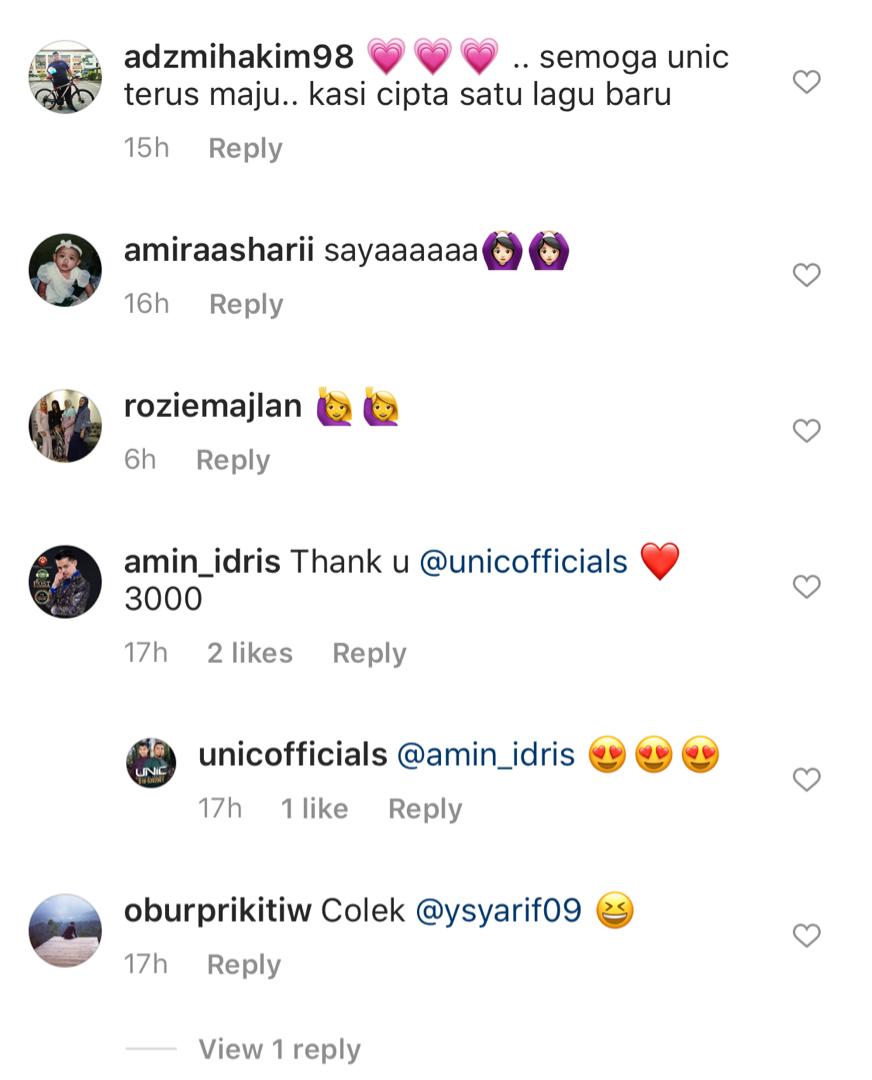This screenshot has height=1080, width=872.
Task: Open the unicofficials avatar in reply
Action: (151, 763)
